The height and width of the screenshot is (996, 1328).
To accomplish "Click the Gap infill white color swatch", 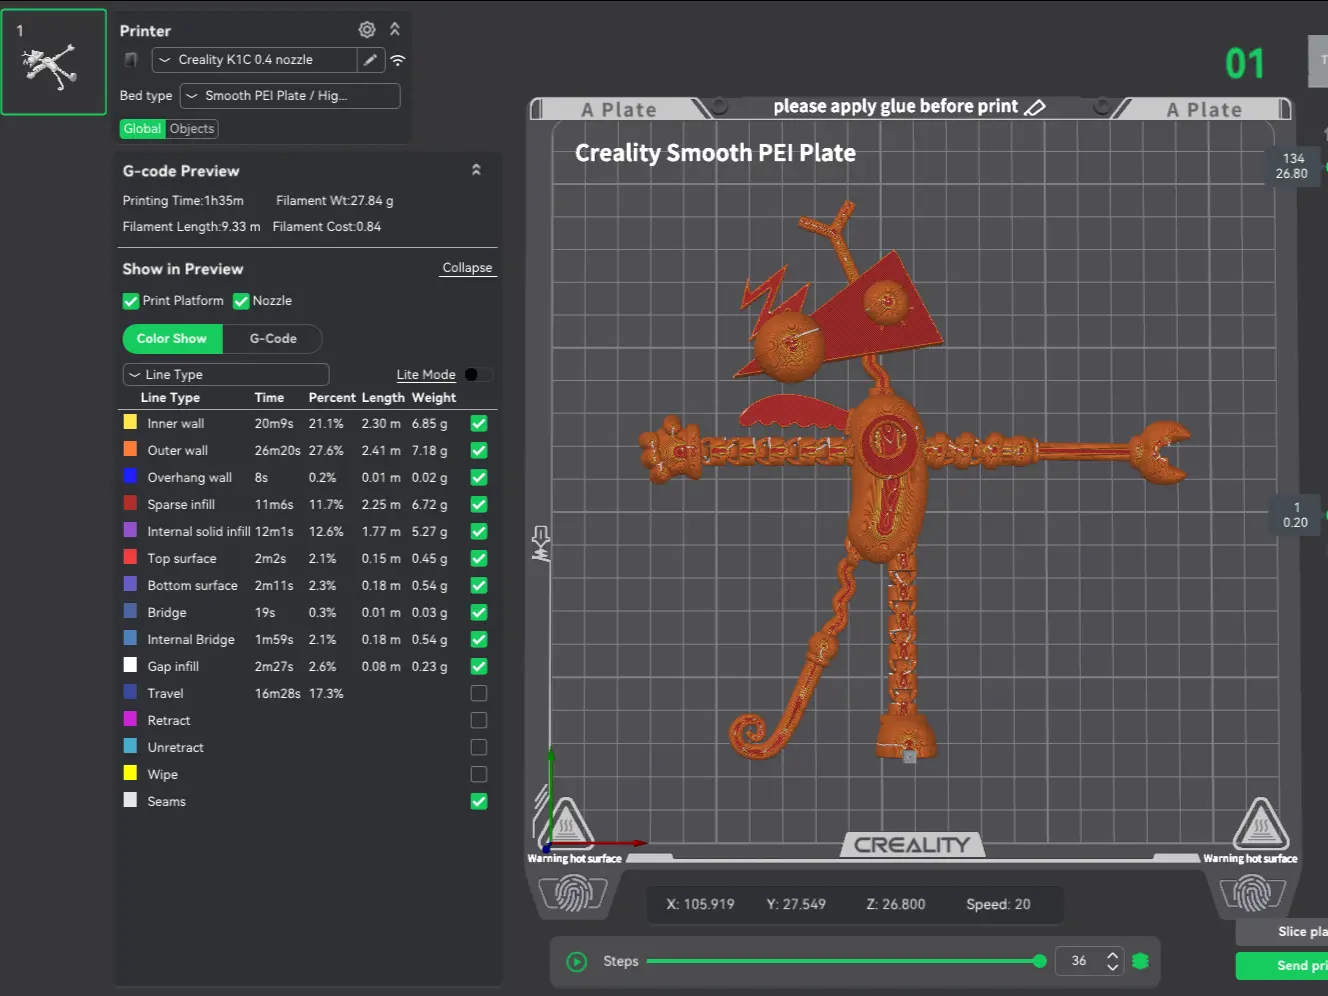I will pos(130,666).
